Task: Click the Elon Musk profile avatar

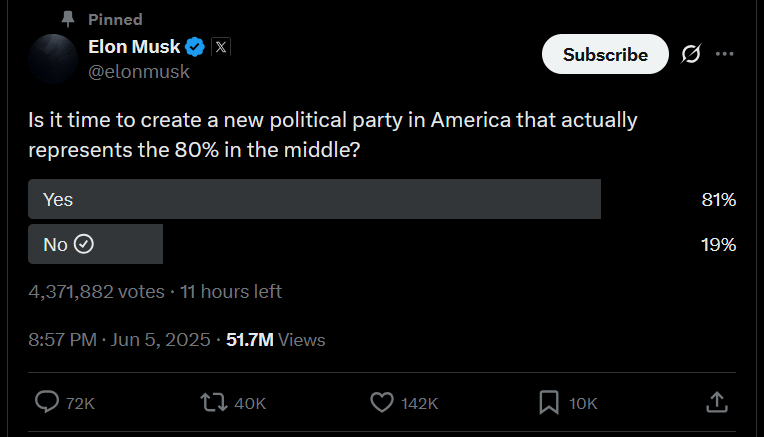Action: [x=52, y=59]
